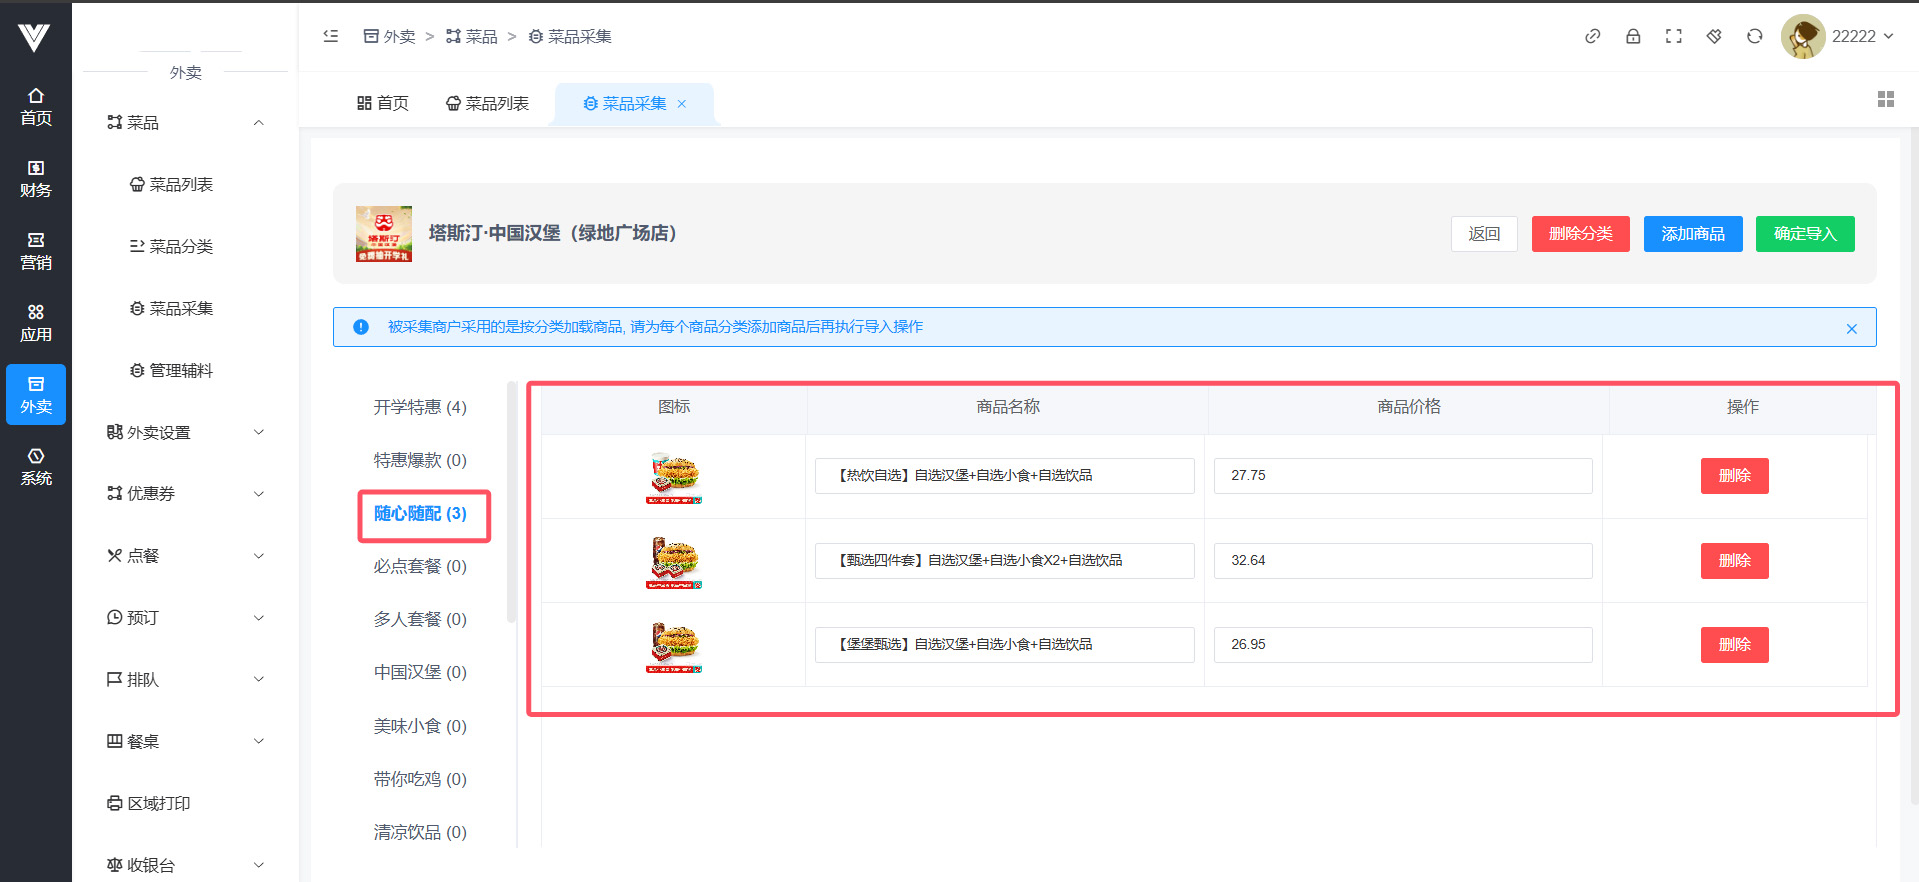Open 财务 in the left navigation rail
Image resolution: width=1919 pixels, height=882 pixels.
tap(36, 178)
